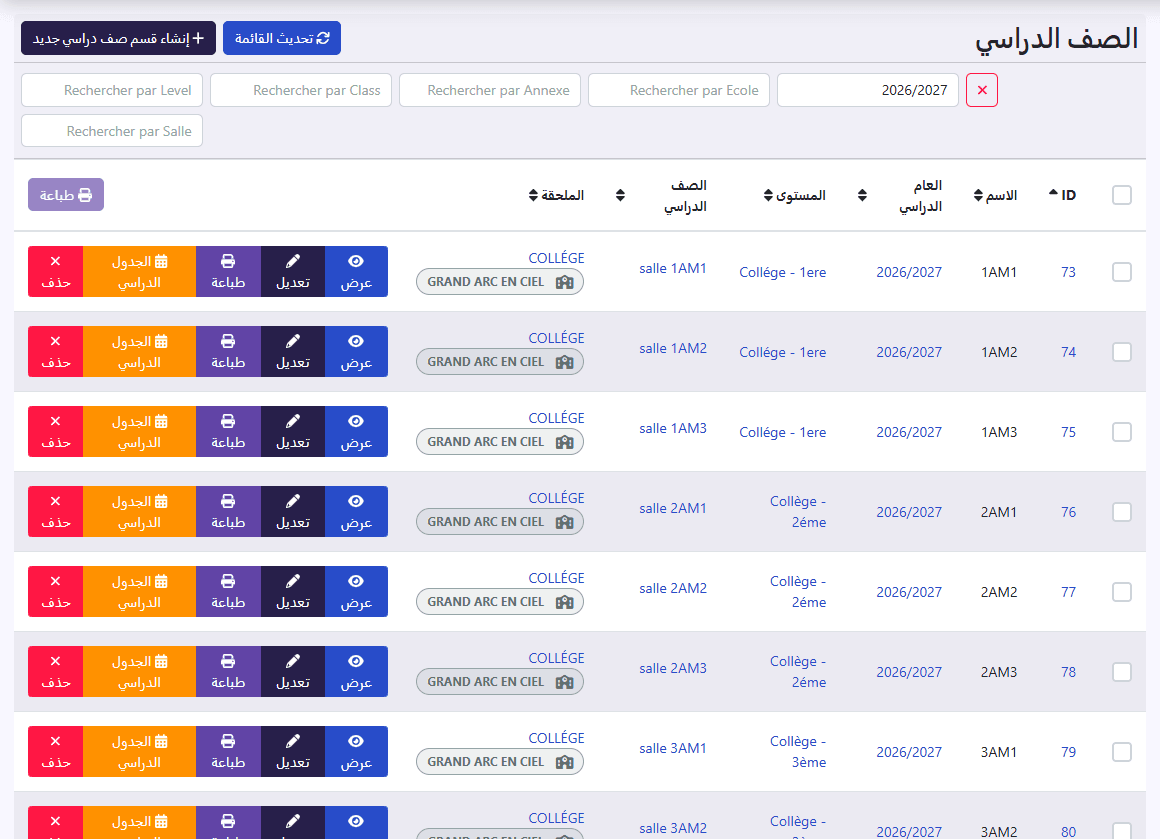This screenshot has width=1160, height=839.
Task: Open the salle 2AM3 link
Action: coord(672,668)
